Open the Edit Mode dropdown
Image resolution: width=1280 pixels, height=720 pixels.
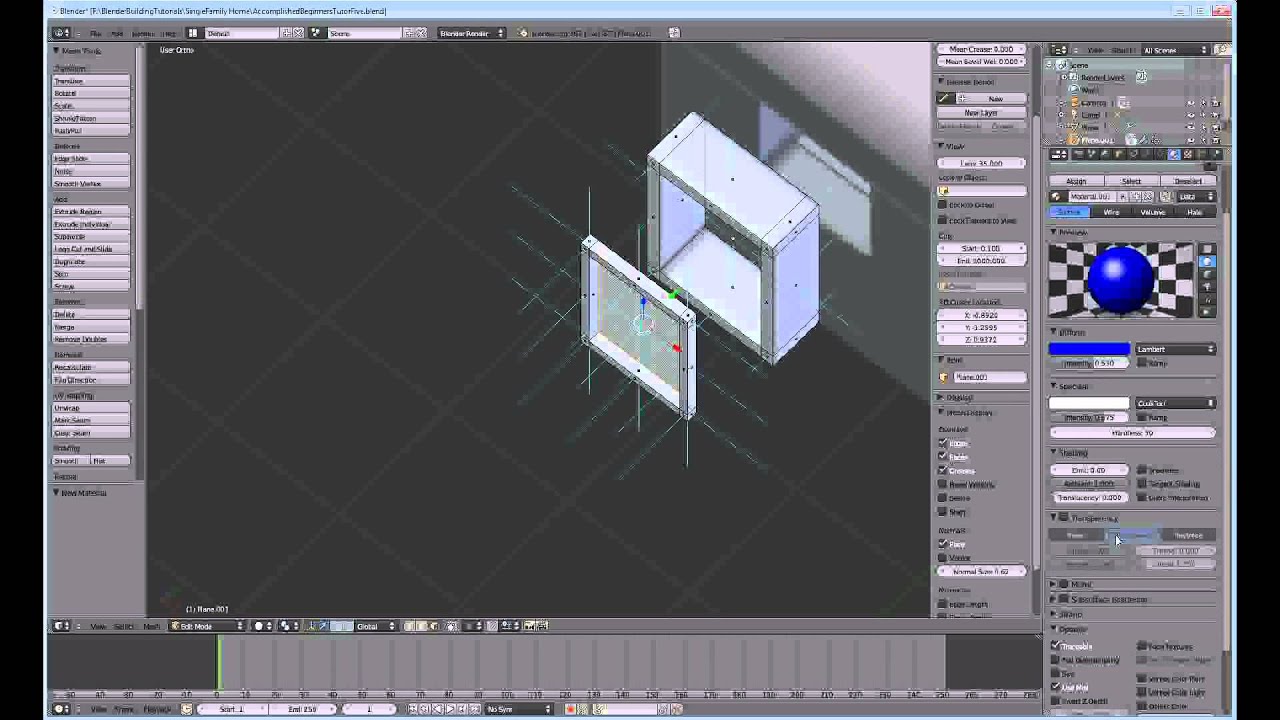pos(207,626)
